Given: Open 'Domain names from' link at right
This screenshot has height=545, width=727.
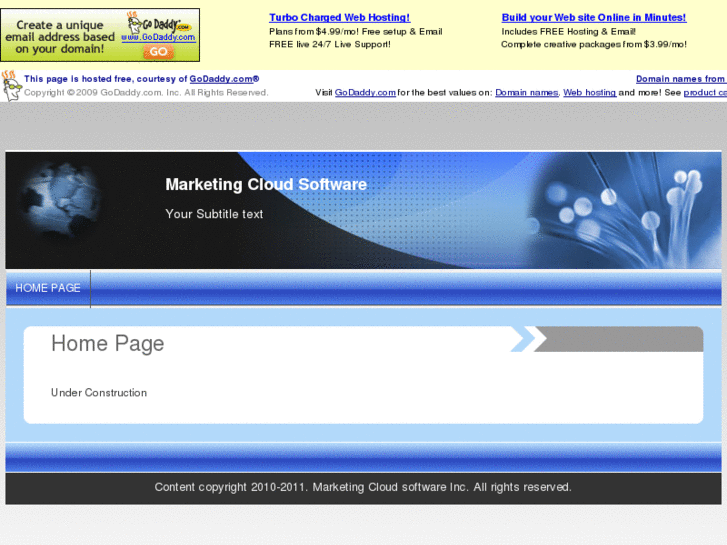Looking at the screenshot, I should [681, 79].
